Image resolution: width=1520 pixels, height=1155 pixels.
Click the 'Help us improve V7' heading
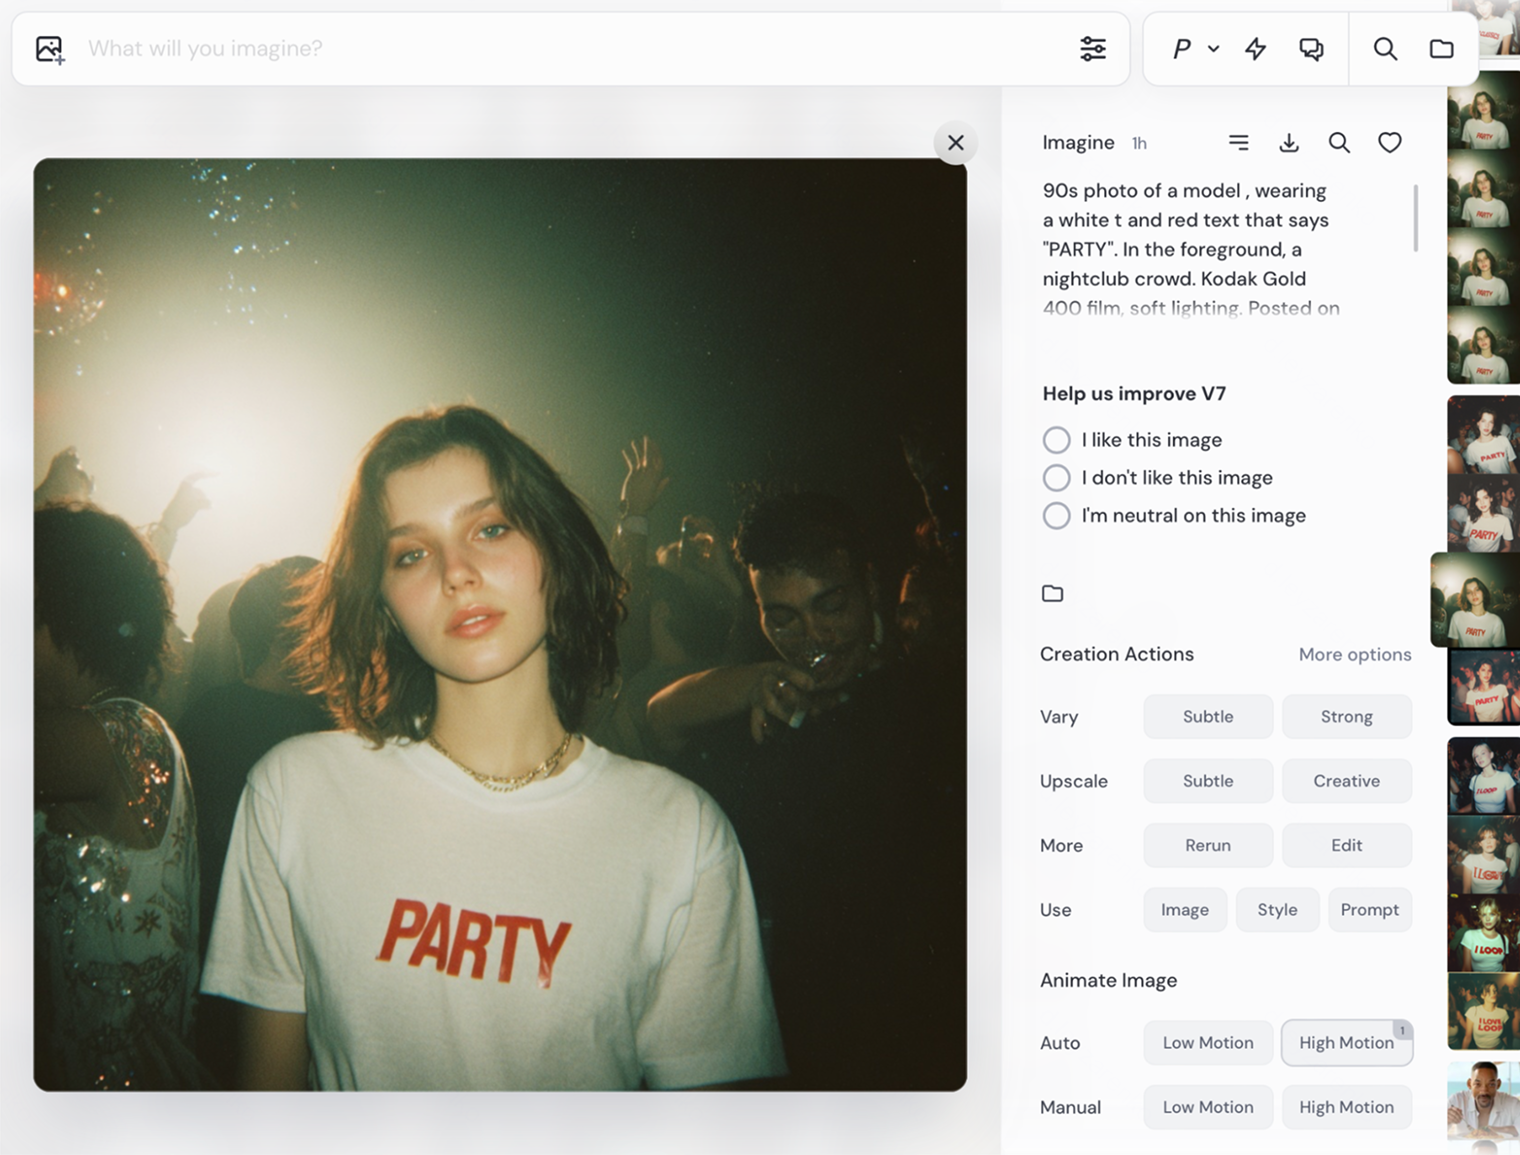pyautogui.click(x=1134, y=394)
